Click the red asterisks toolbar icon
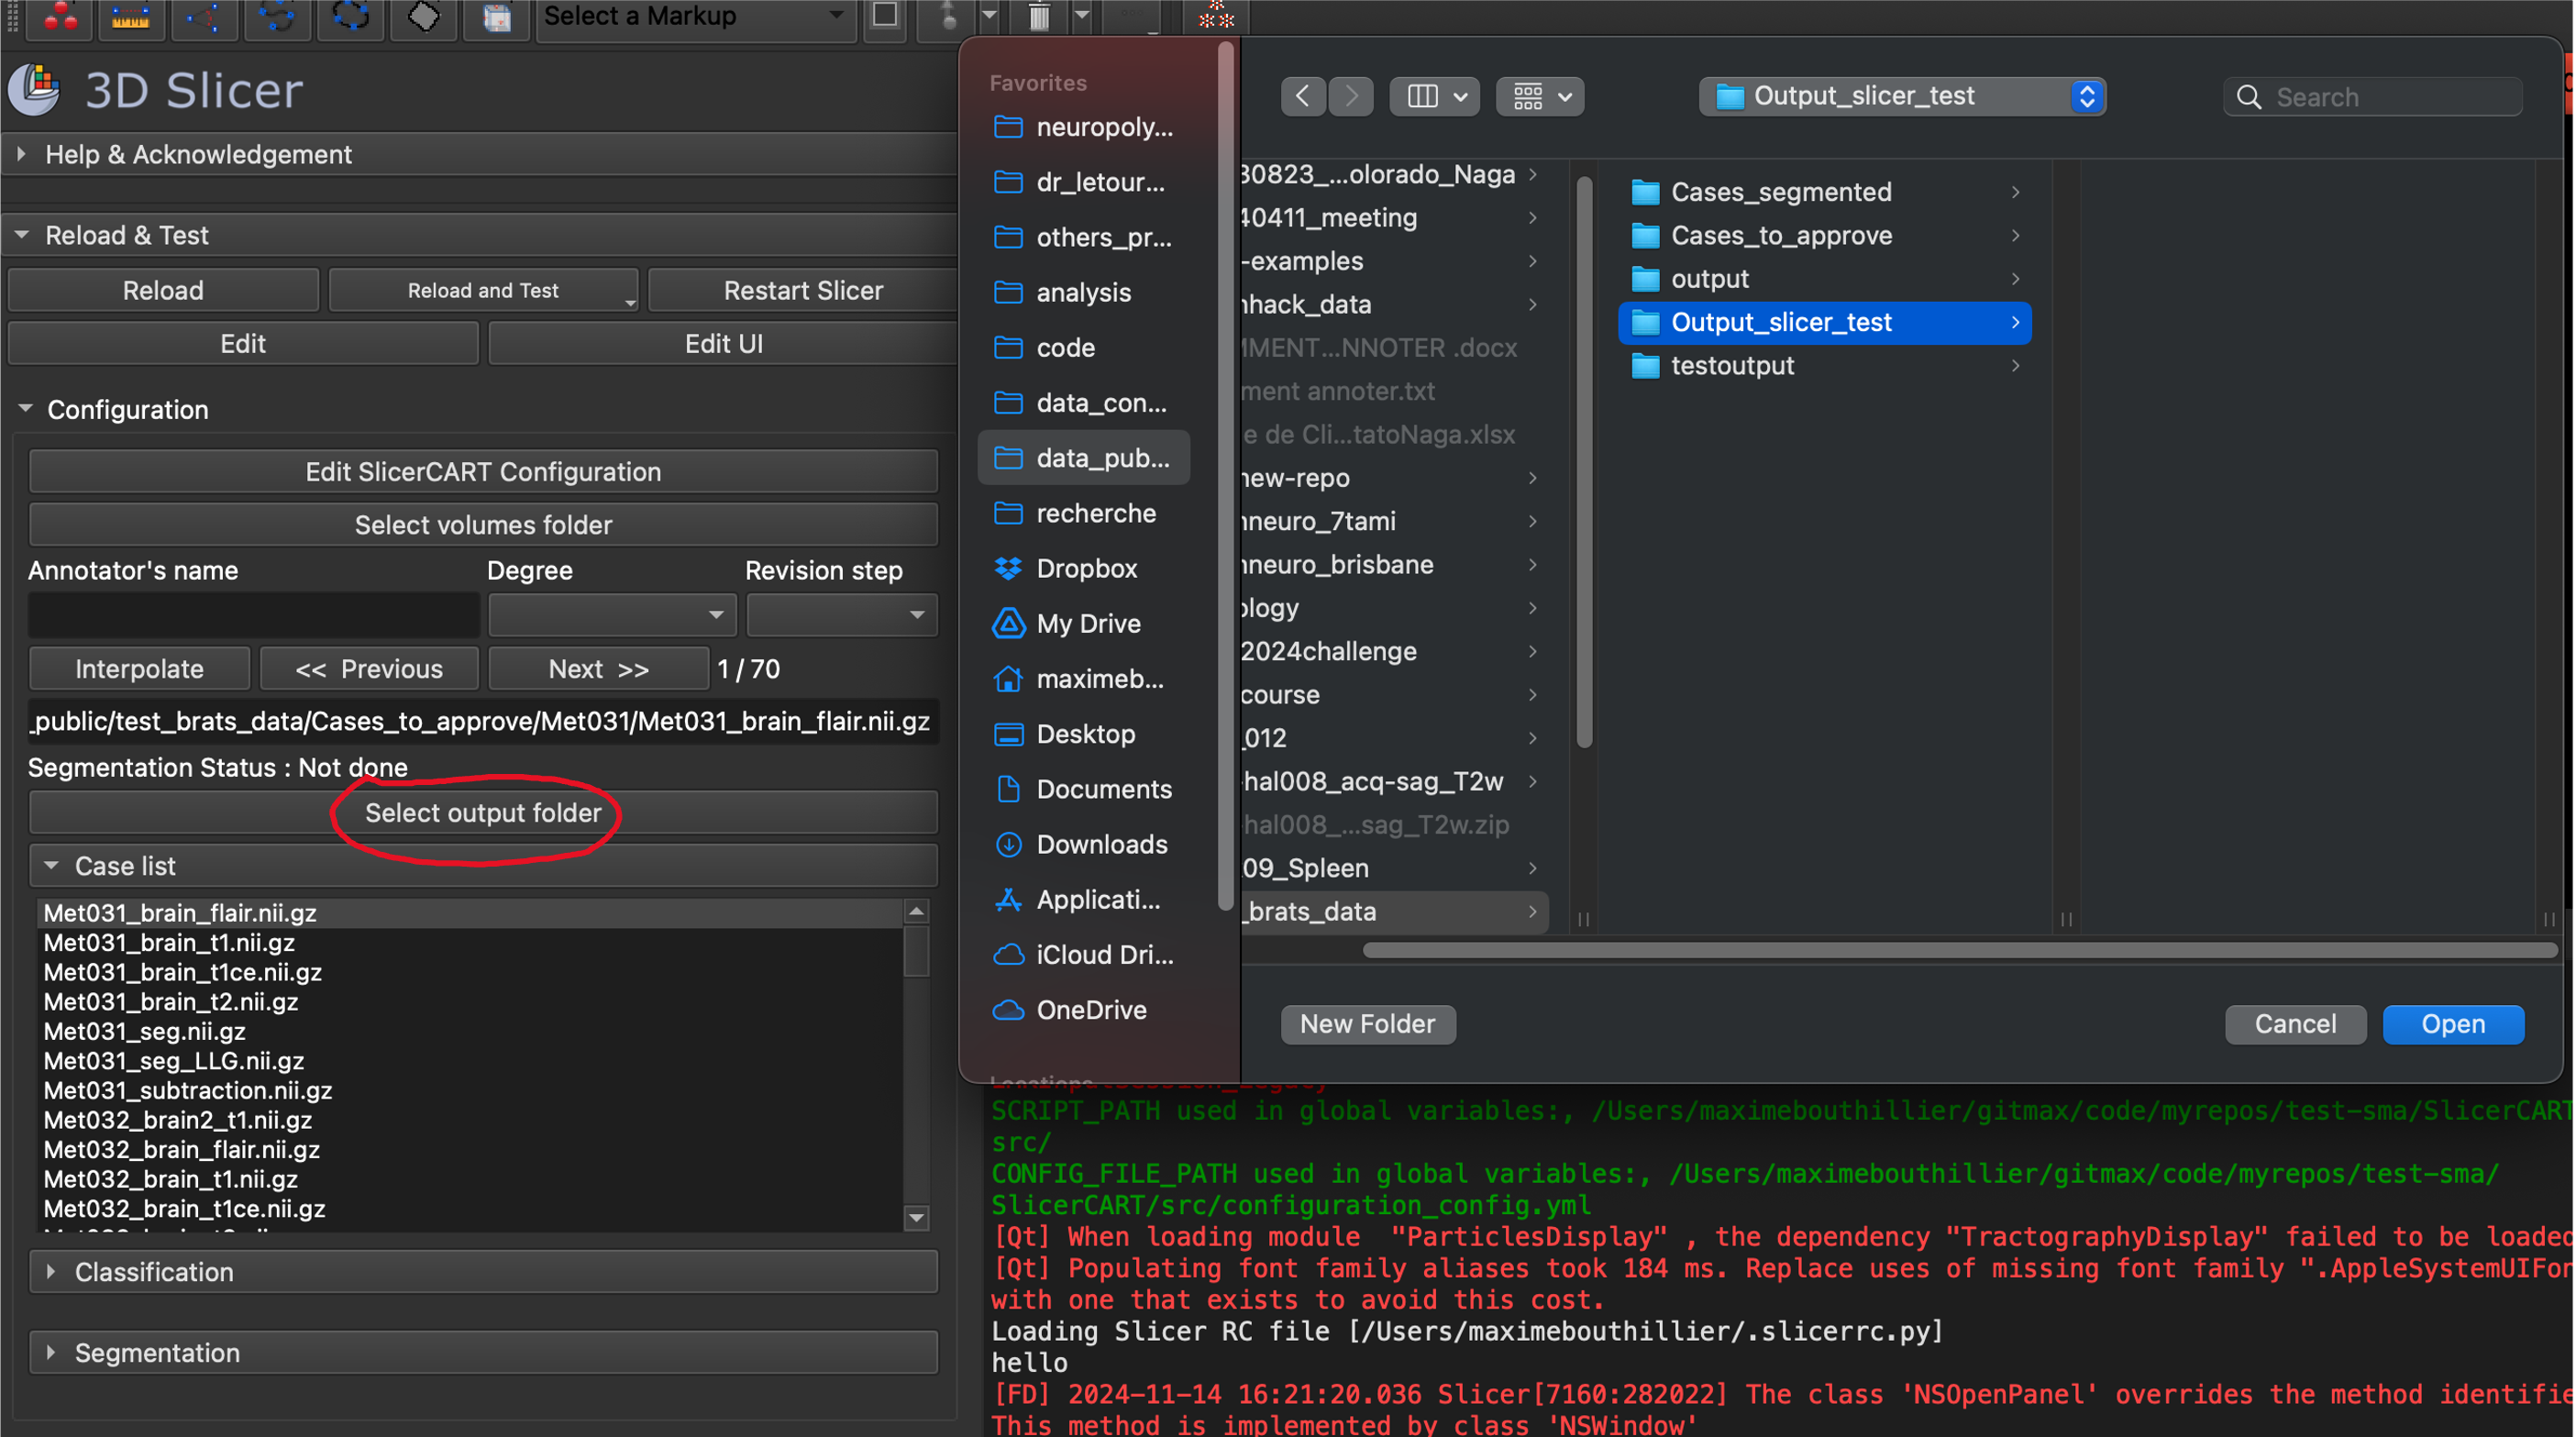 coord(1216,17)
